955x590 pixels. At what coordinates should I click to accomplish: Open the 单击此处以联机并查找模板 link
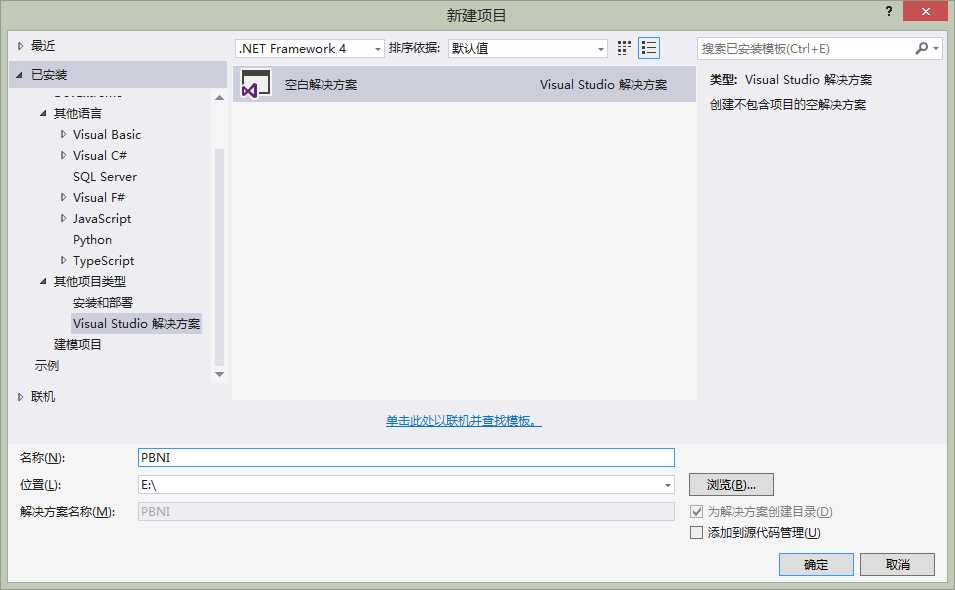tap(463, 421)
